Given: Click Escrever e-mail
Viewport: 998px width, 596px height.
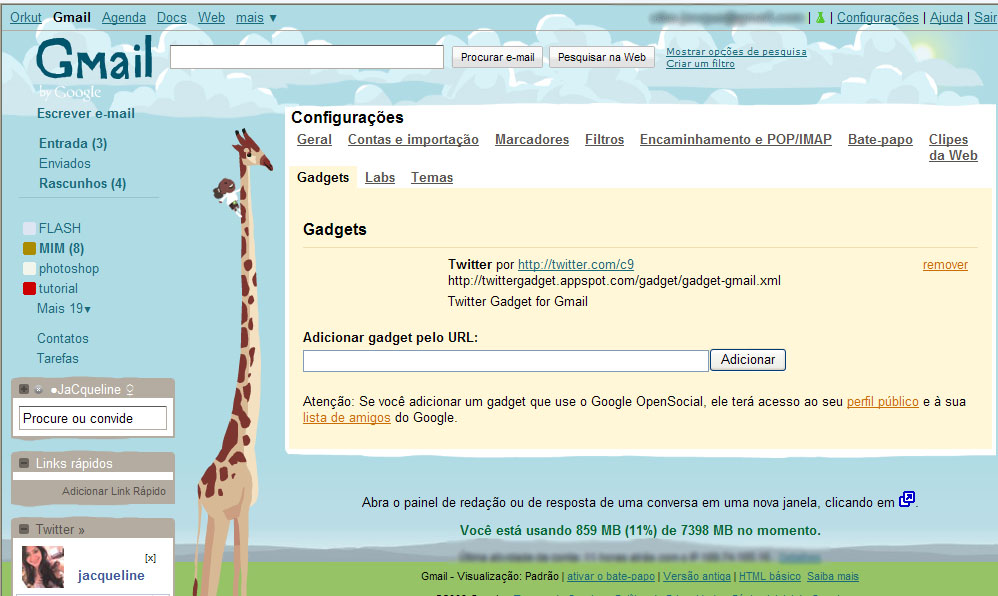Looking at the screenshot, I should (x=86, y=113).
